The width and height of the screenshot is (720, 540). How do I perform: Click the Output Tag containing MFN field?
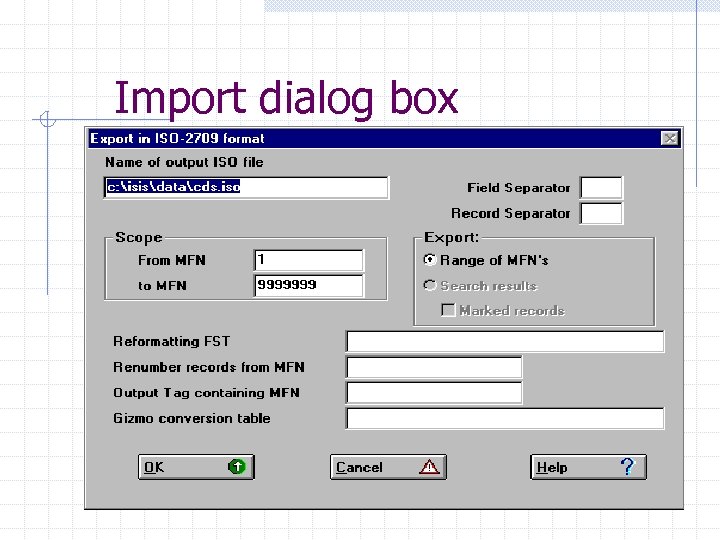pos(434,393)
